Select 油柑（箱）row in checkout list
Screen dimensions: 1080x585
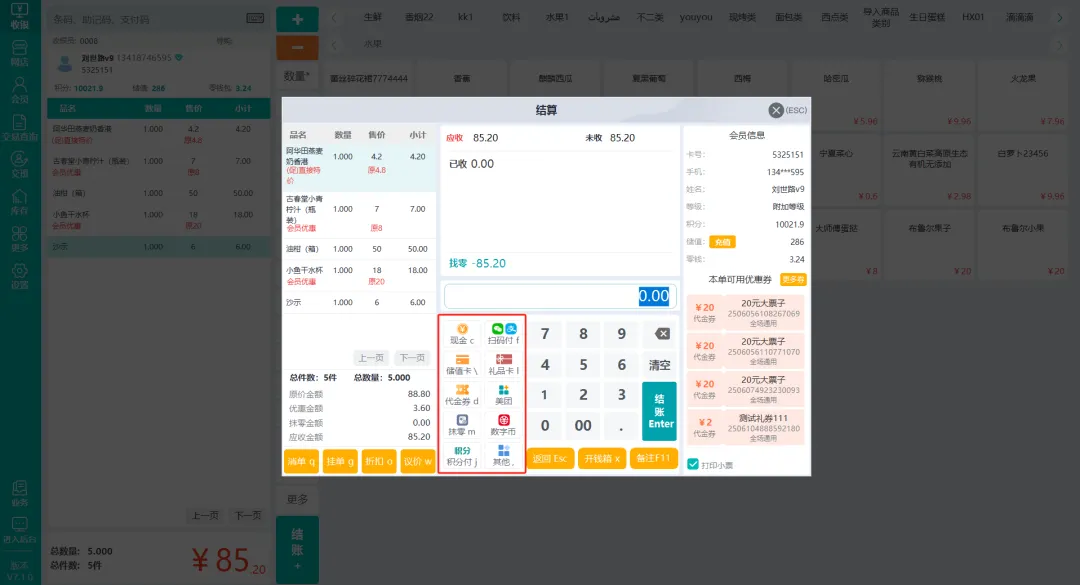[359, 249]
